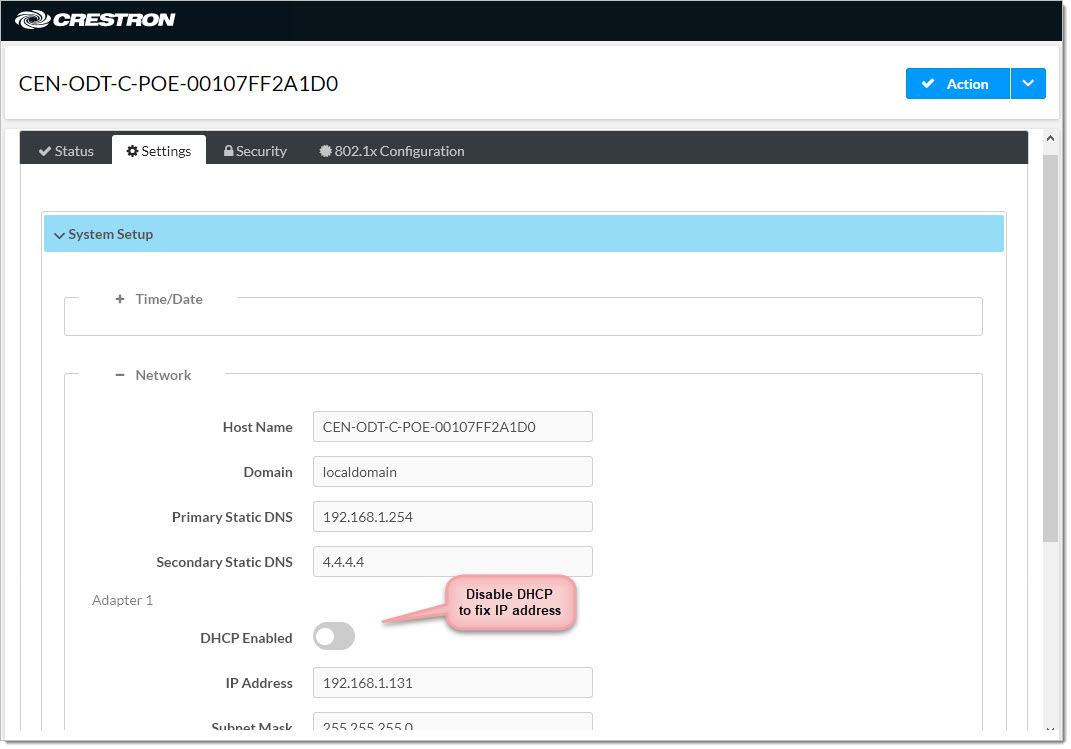Click the Host Name input field

[x=452, y=427]
